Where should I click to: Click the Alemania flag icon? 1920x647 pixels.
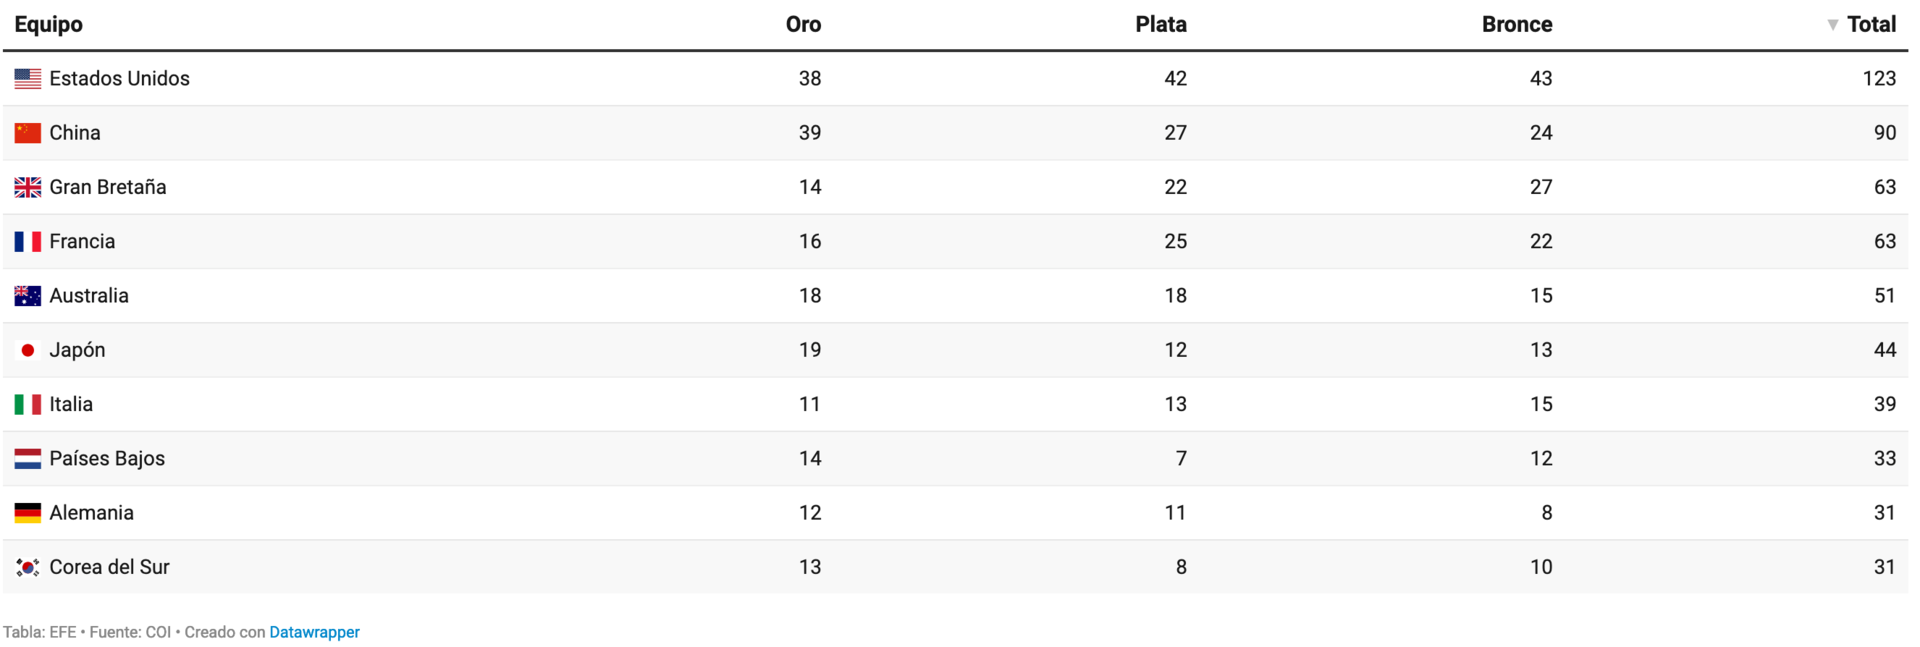pyautogui.click(x=28, y=513)
